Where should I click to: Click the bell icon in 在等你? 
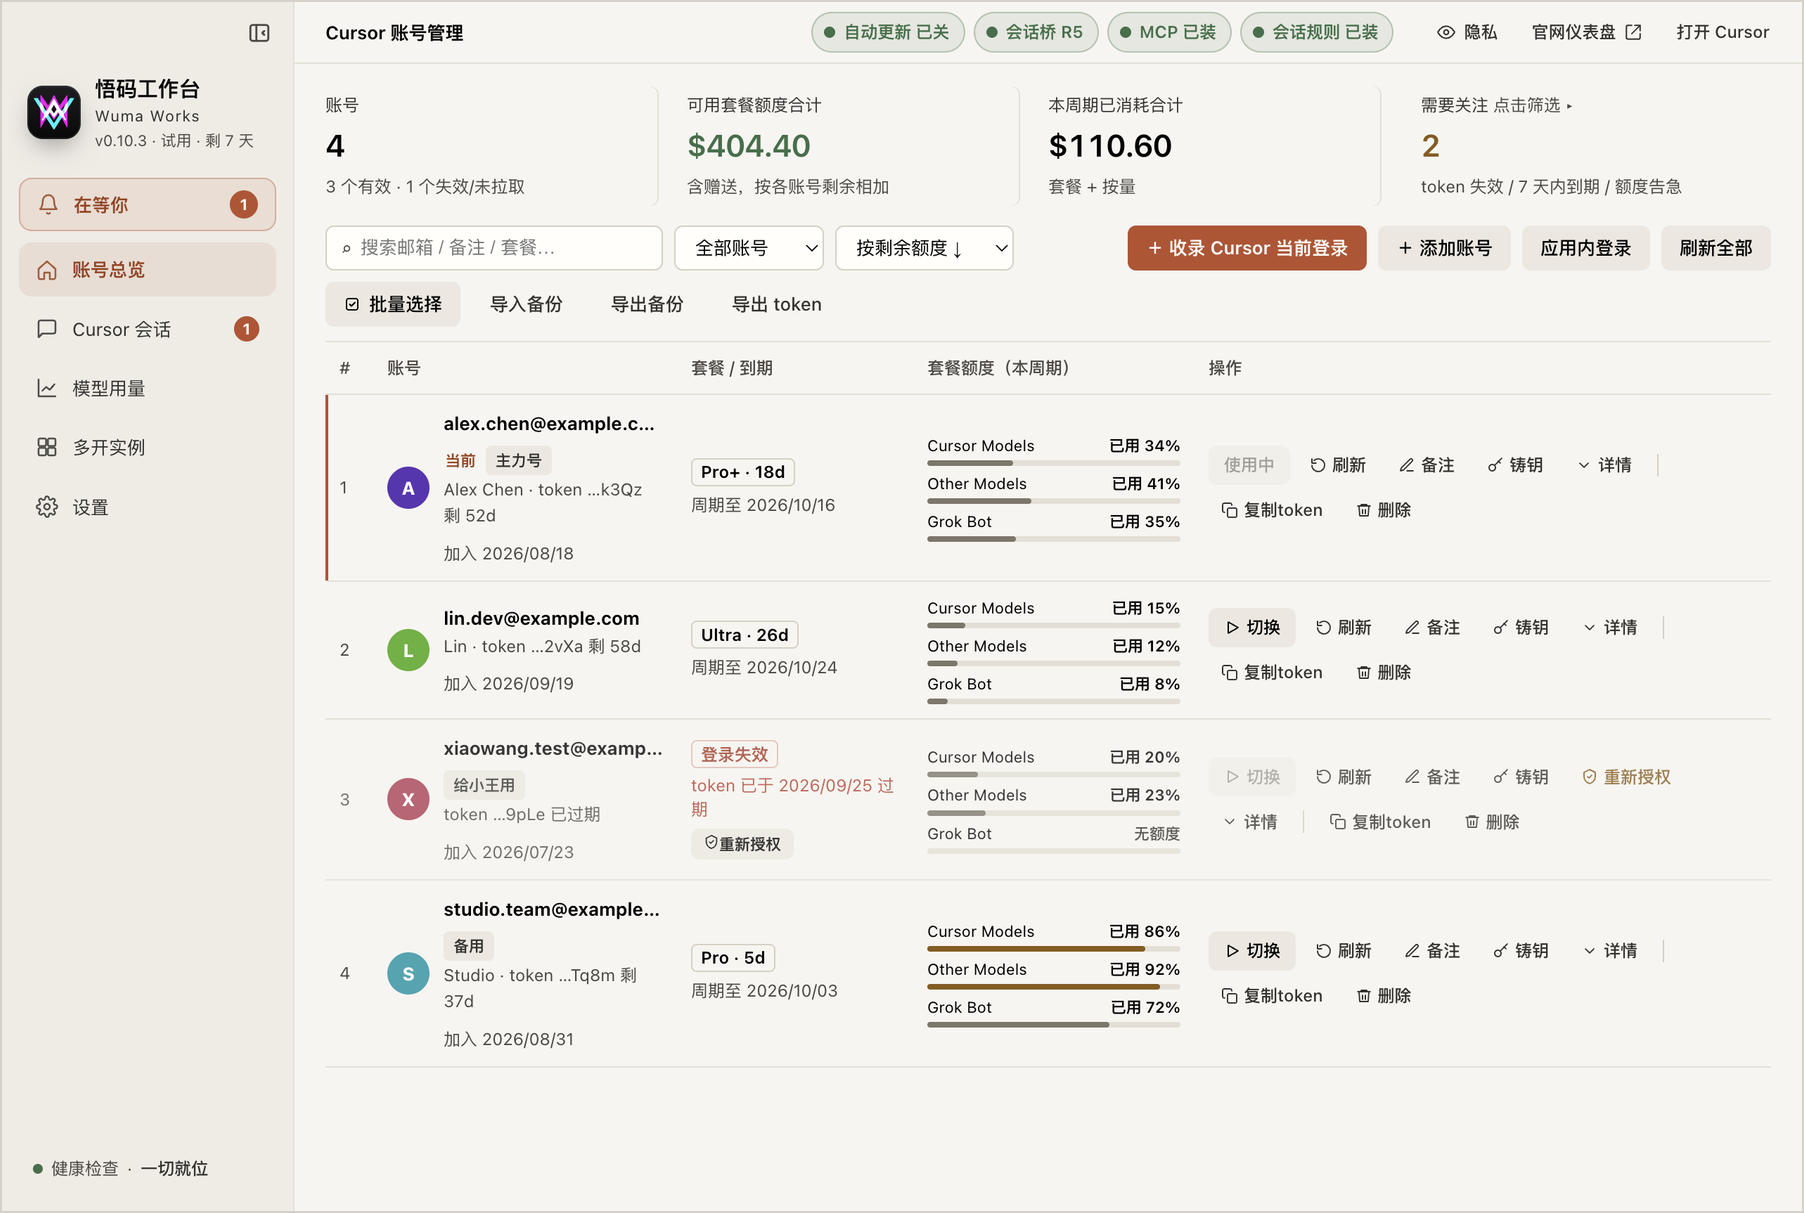[x=48, y=204]
